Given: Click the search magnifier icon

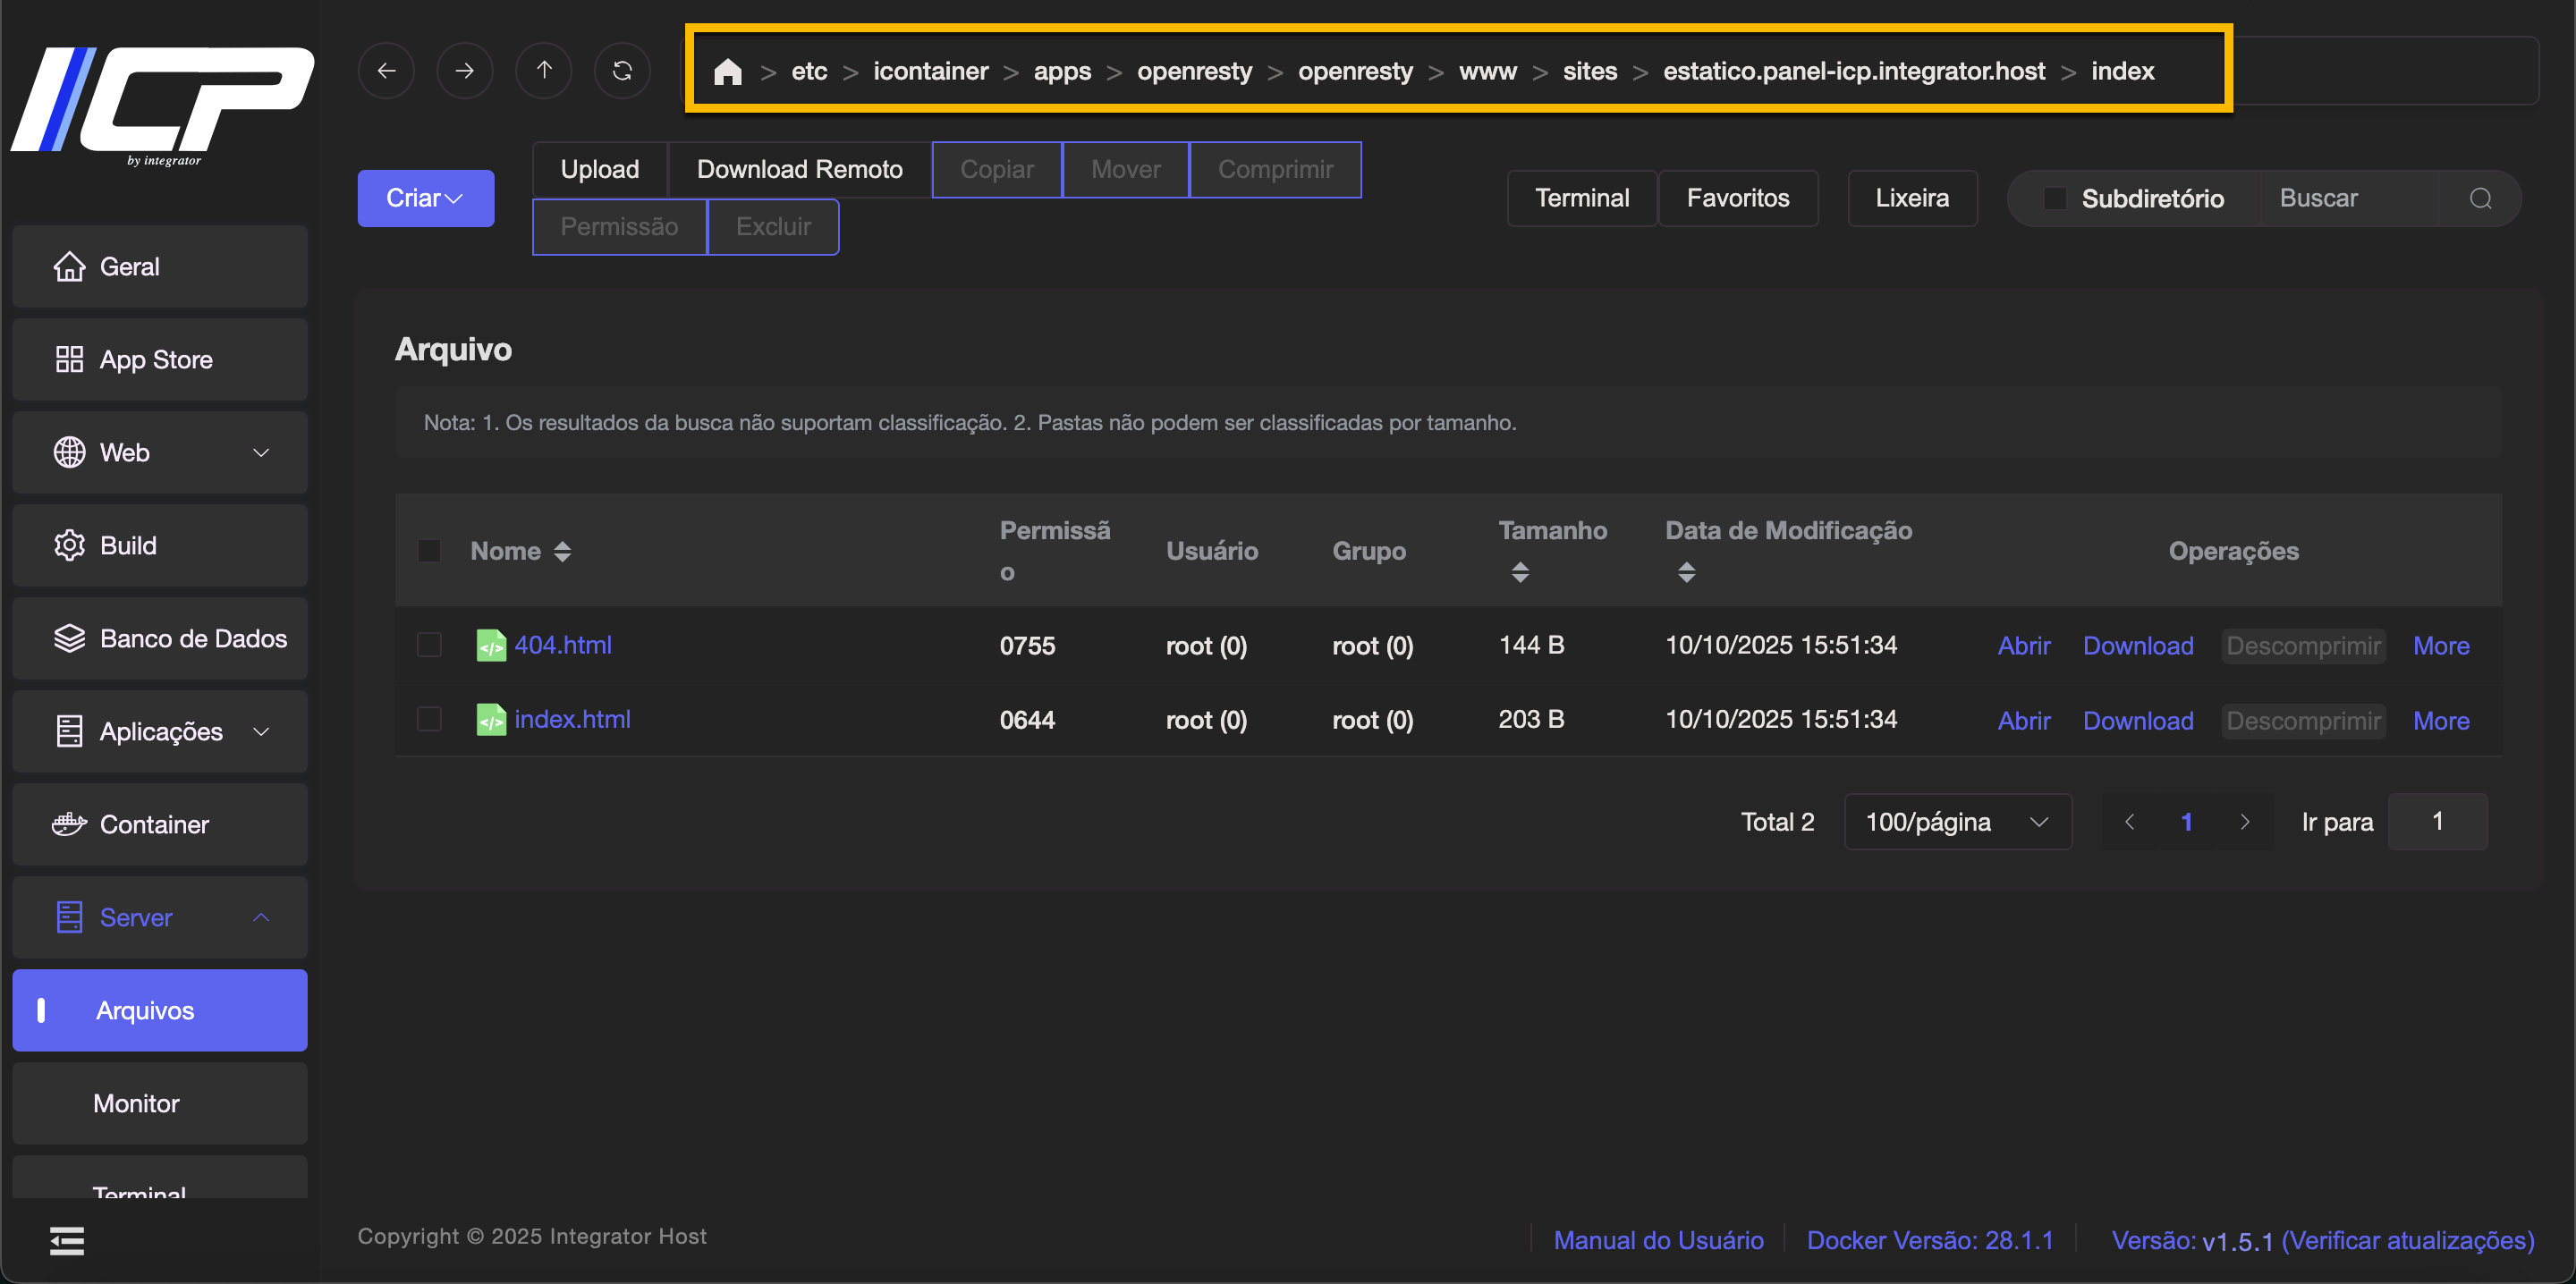Looking at the screenshot, I should (x=2480, y=198).
